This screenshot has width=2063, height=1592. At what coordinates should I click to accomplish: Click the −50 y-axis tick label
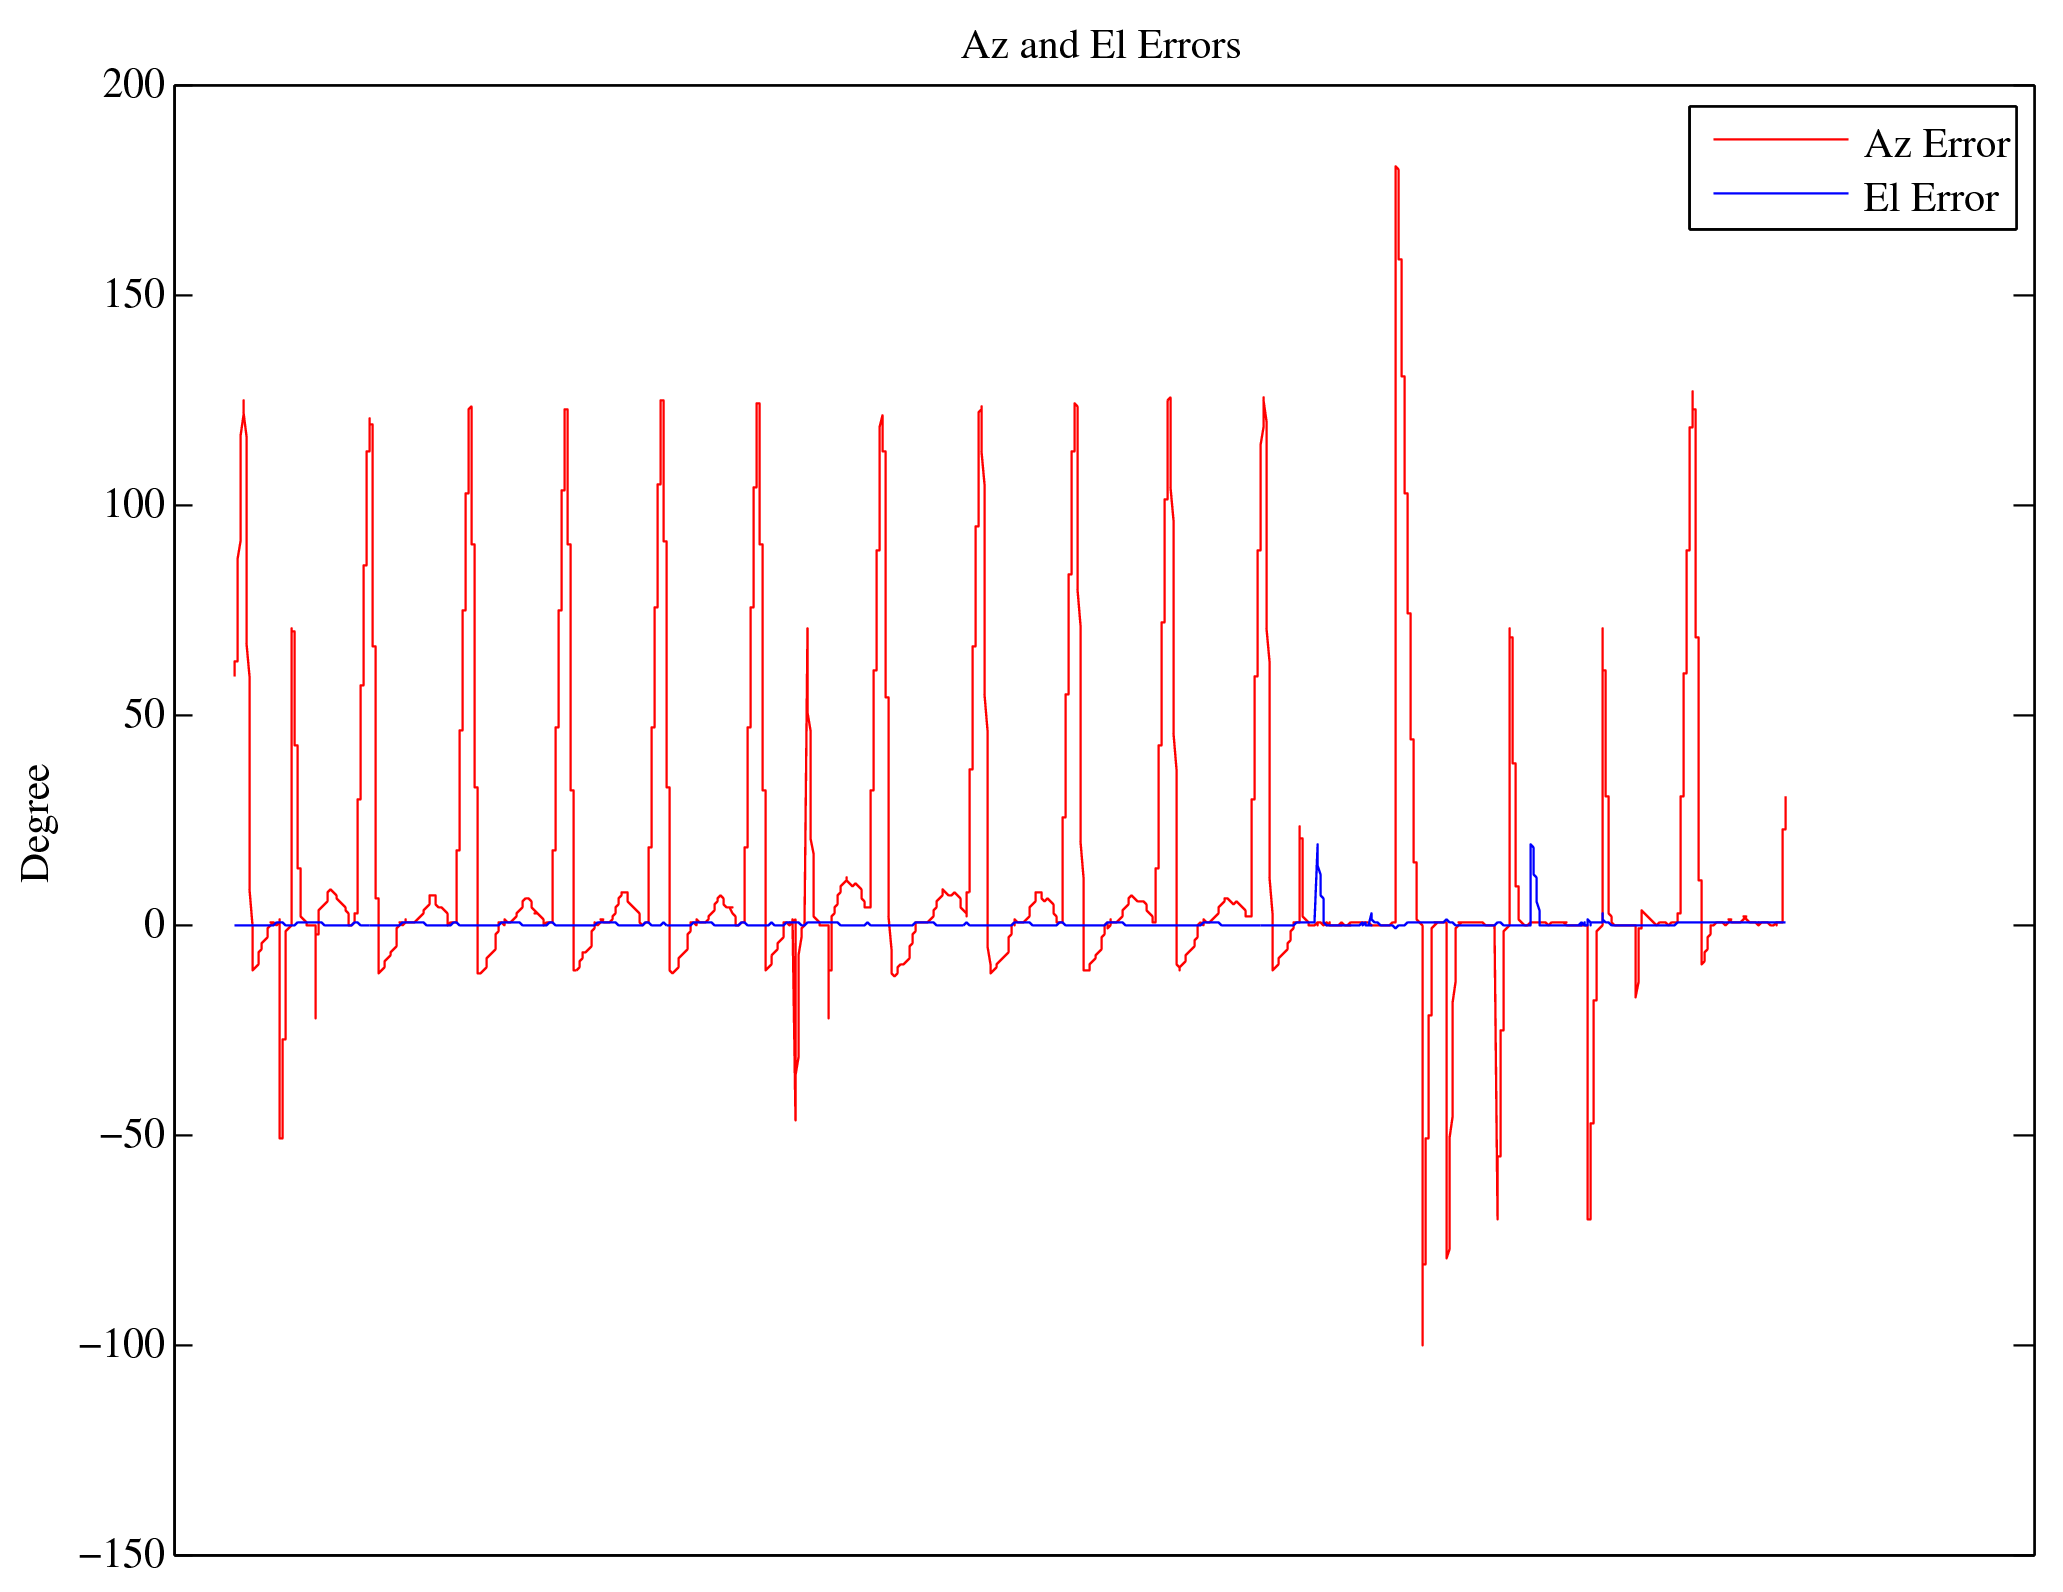point(131,1135)
